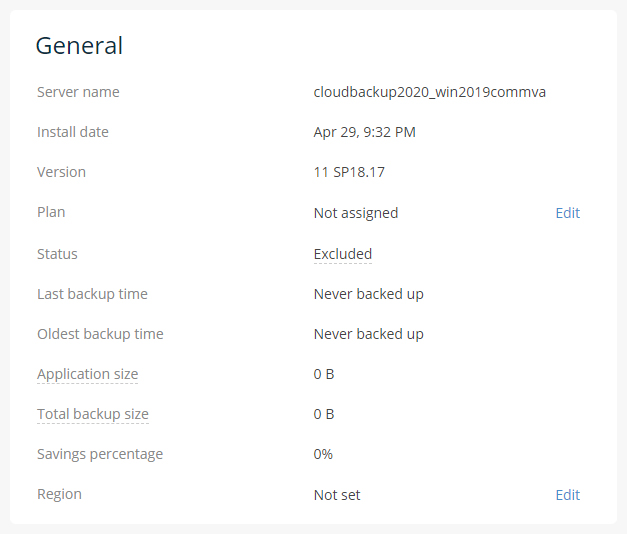This screenshot has width=627, height=534.
Task: Click the Last backup time value
Action: tap(368, 294)
